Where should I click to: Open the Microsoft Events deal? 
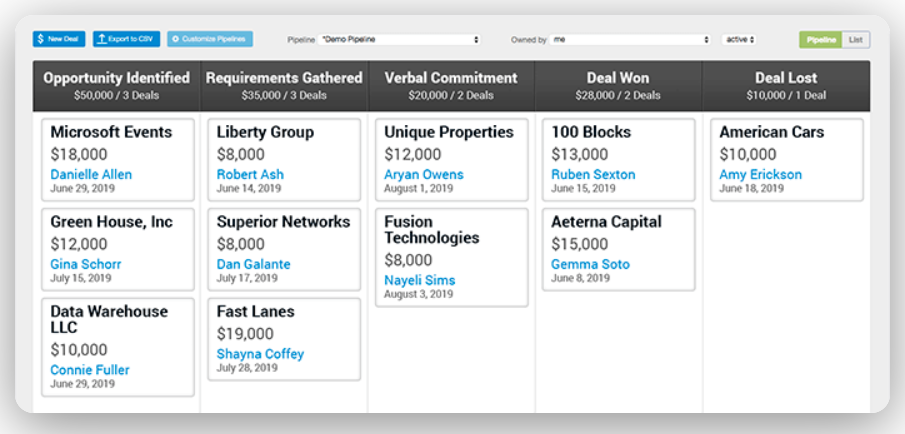(x=111, y=132)
